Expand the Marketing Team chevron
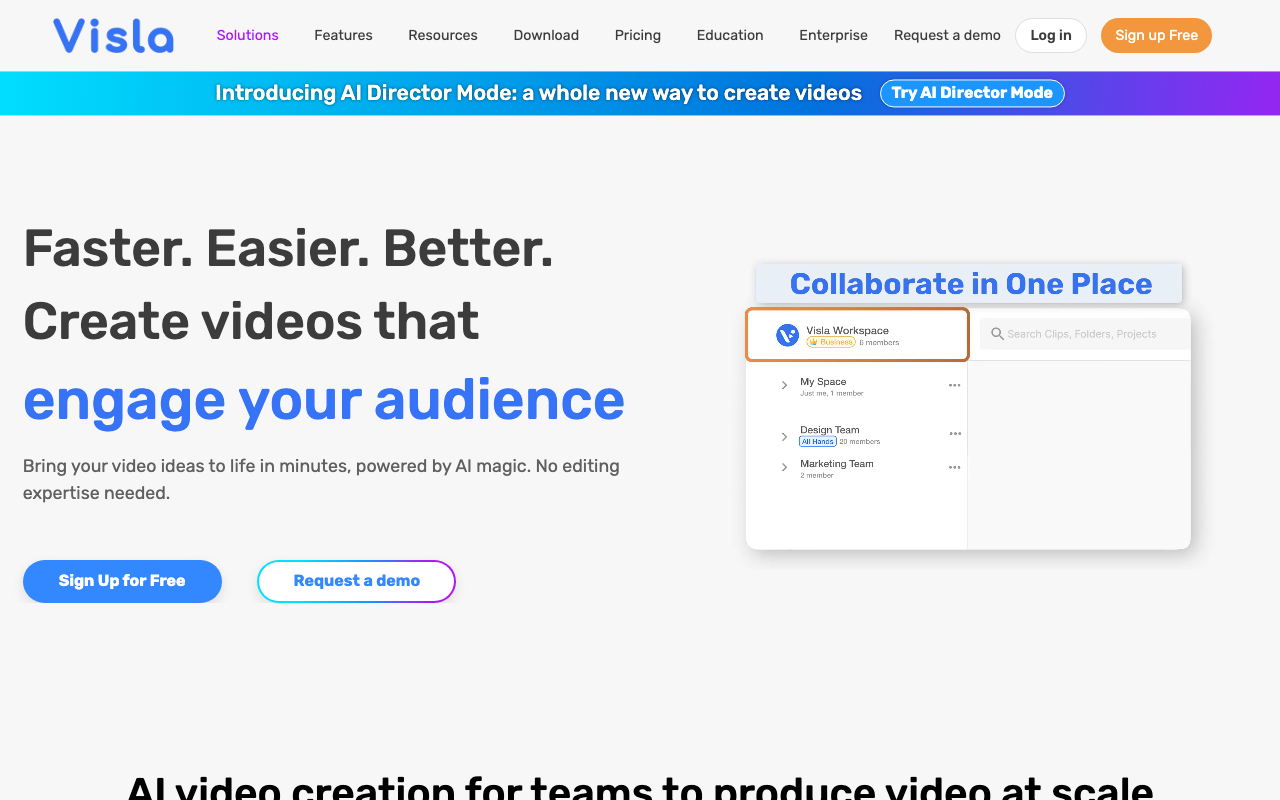 784,467
